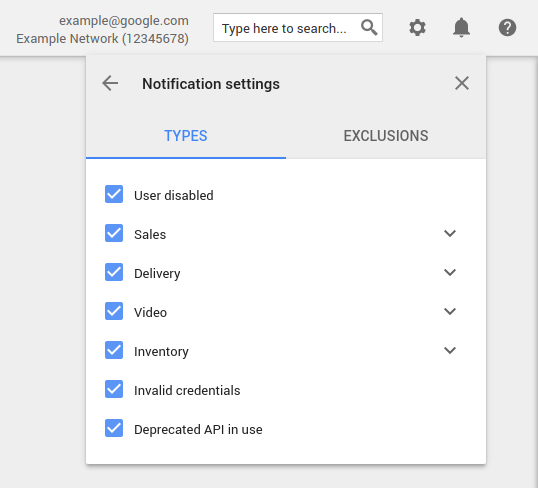
Task: Uncheck the Inventory checkbox
Action: coord(114,350)
